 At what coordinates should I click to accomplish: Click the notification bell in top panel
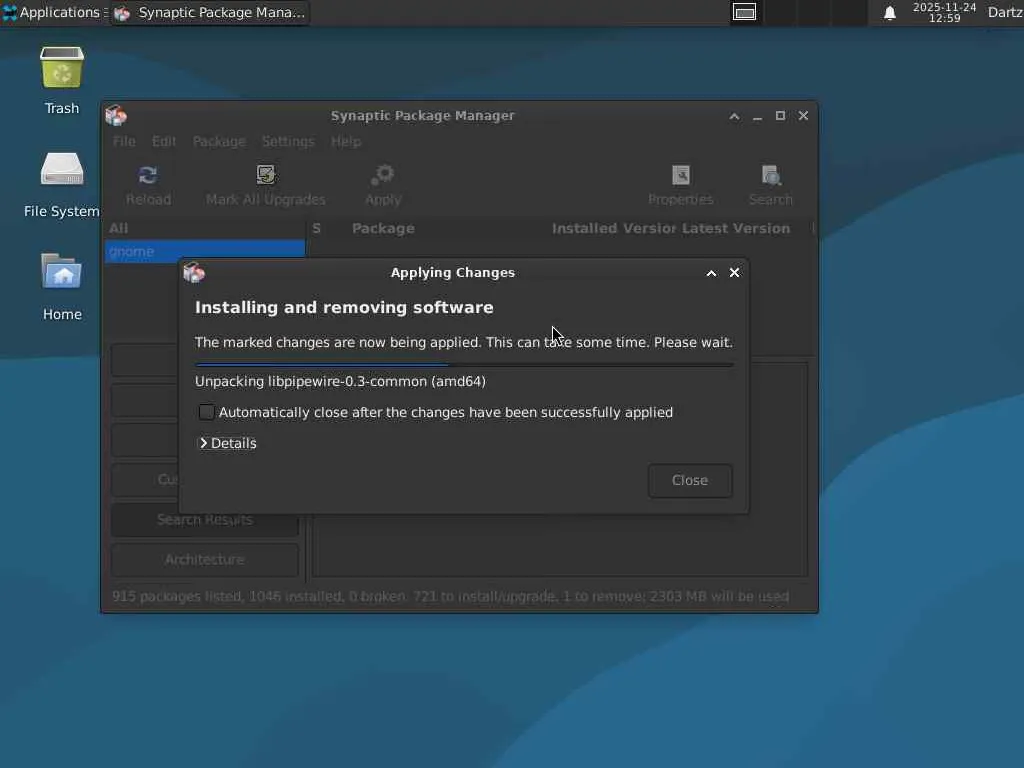pyautogui.click(x=889, y=13)
